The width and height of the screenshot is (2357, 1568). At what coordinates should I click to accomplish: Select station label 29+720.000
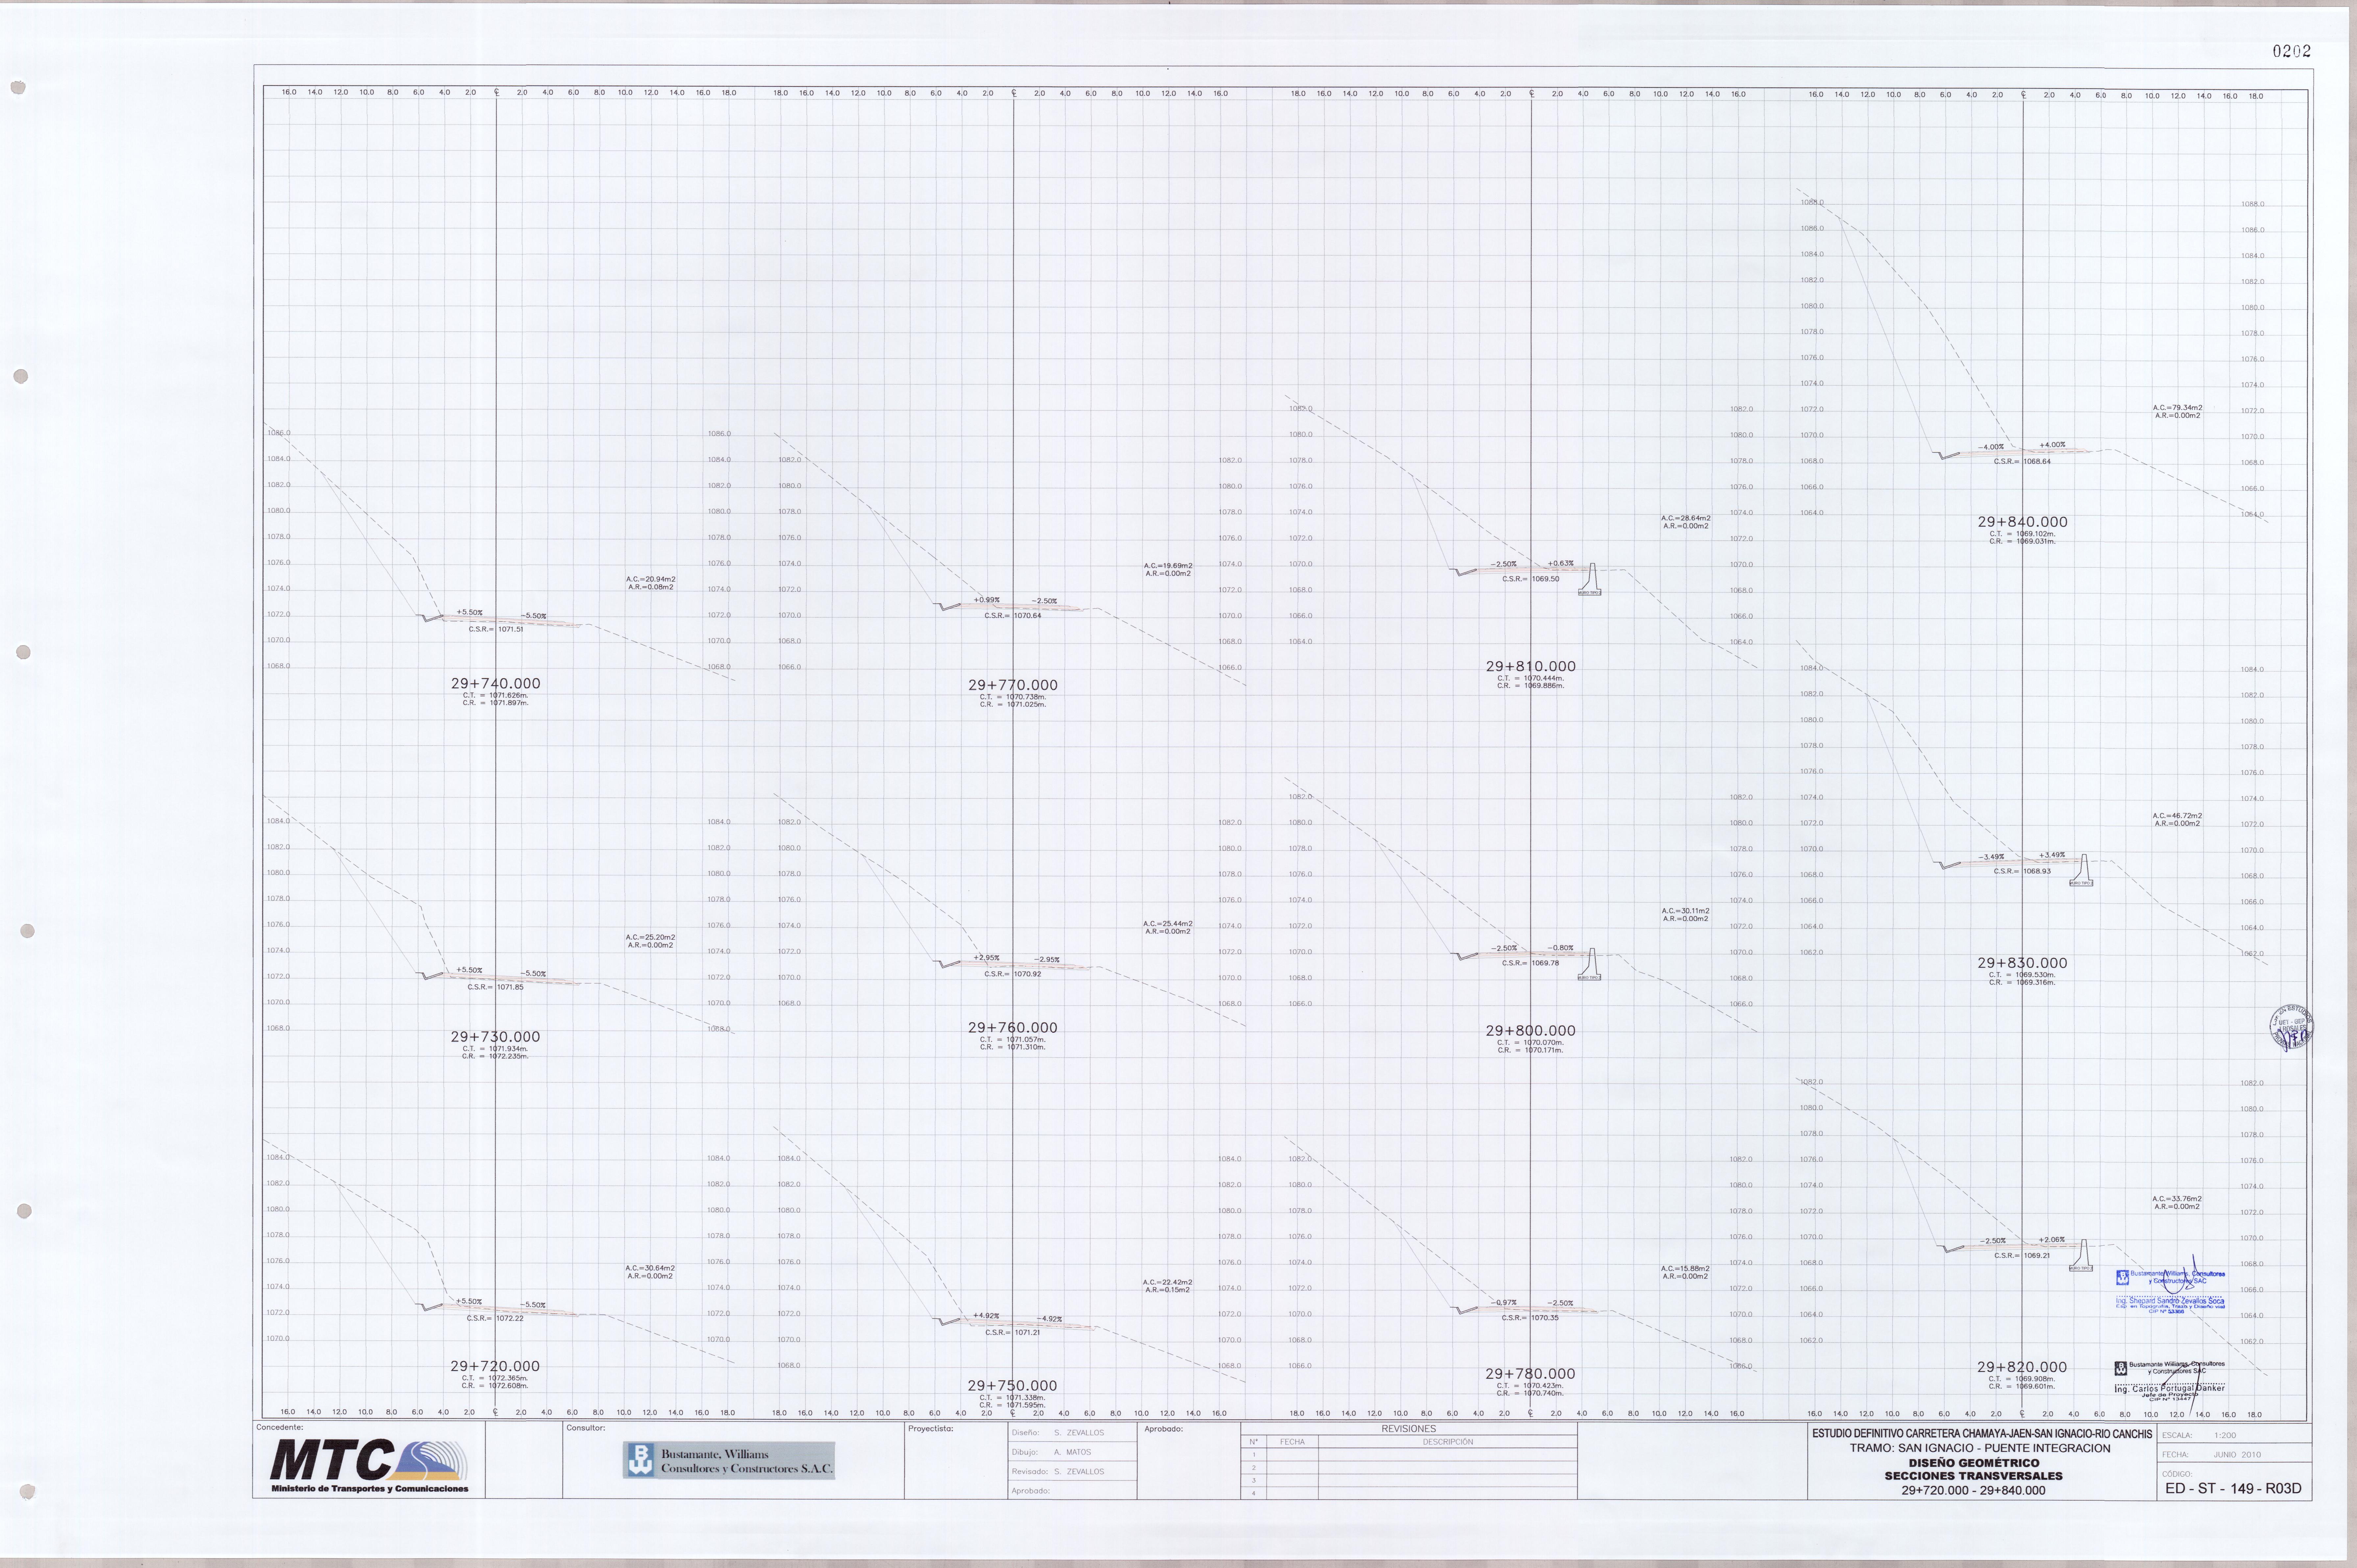pos(495,1366)
